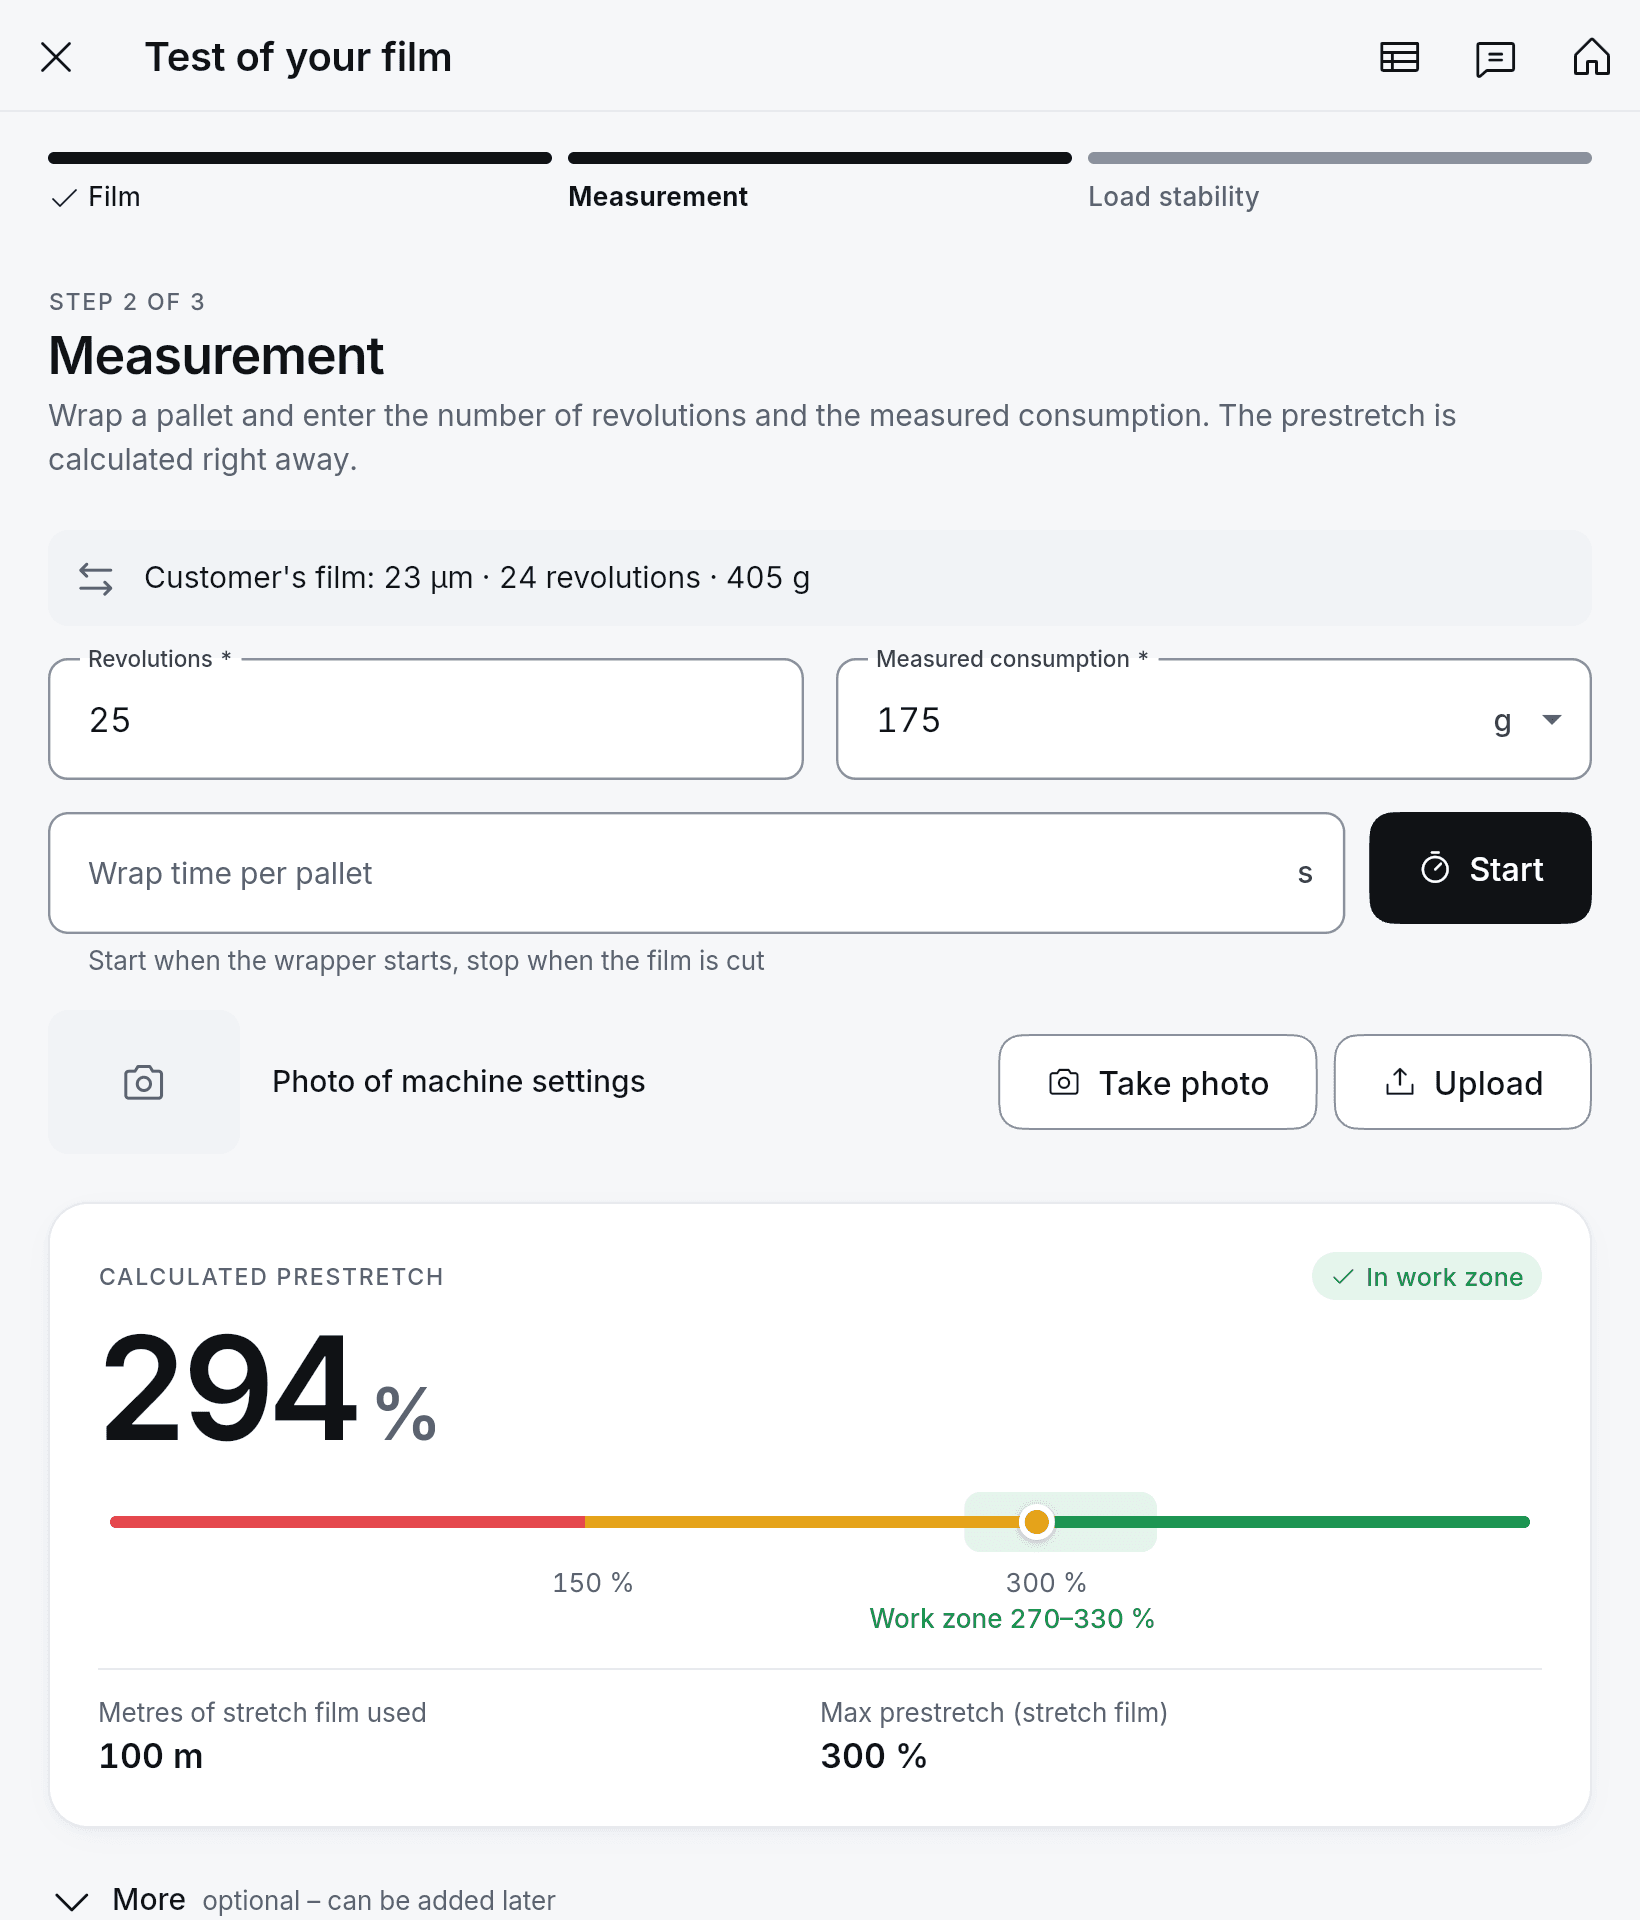
Task: Expand the More optional section
Action: (304, 1899)
